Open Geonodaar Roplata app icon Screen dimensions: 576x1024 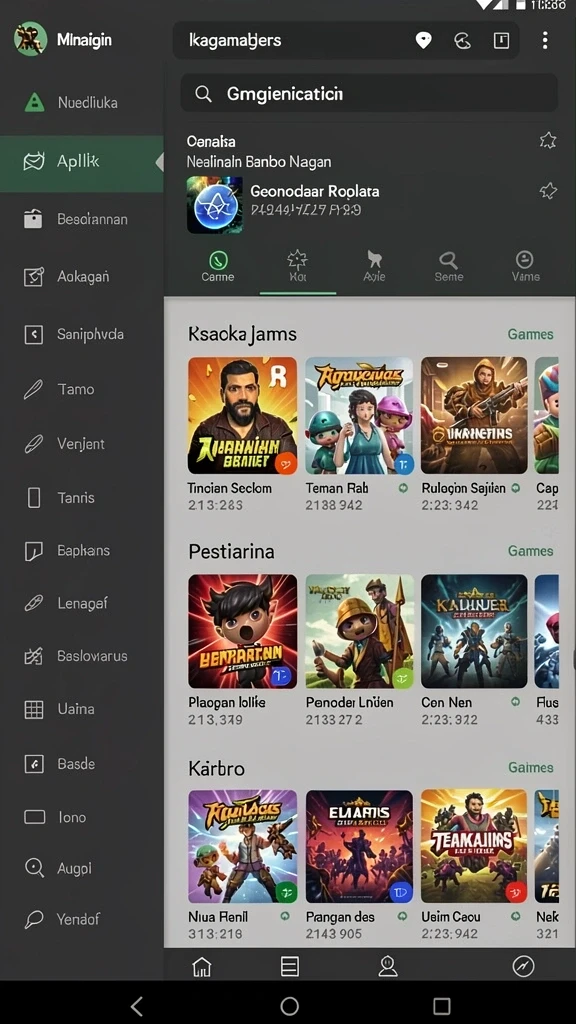[x=214, y=204]
